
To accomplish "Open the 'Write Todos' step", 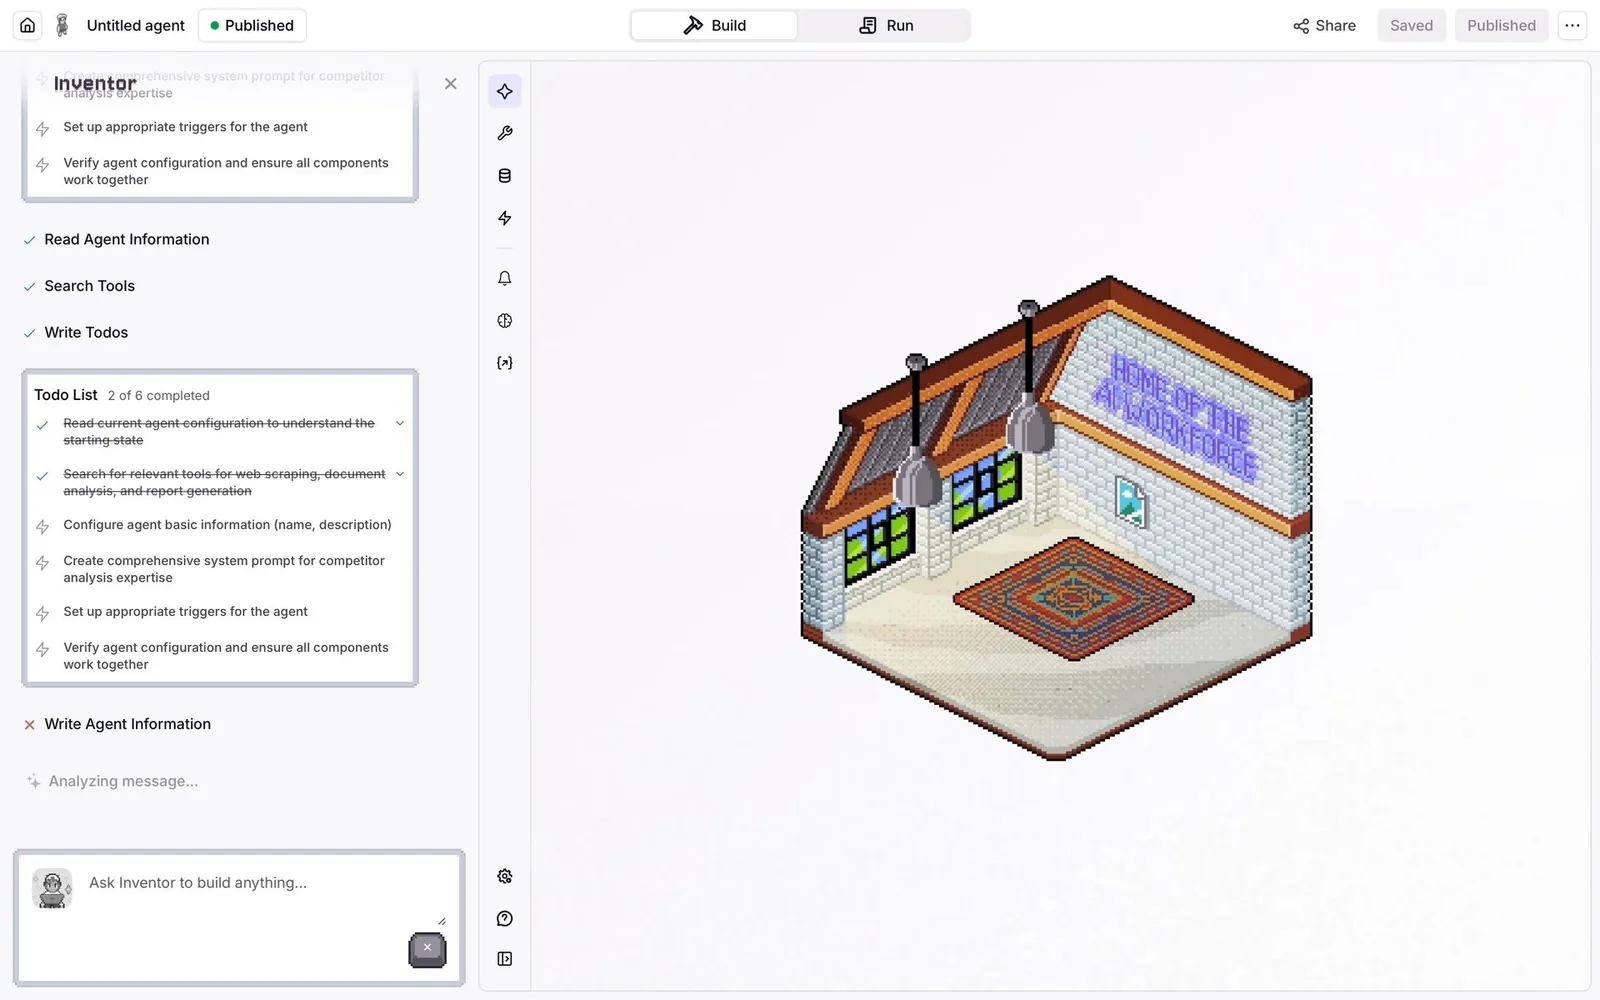I will coord(86,333).
